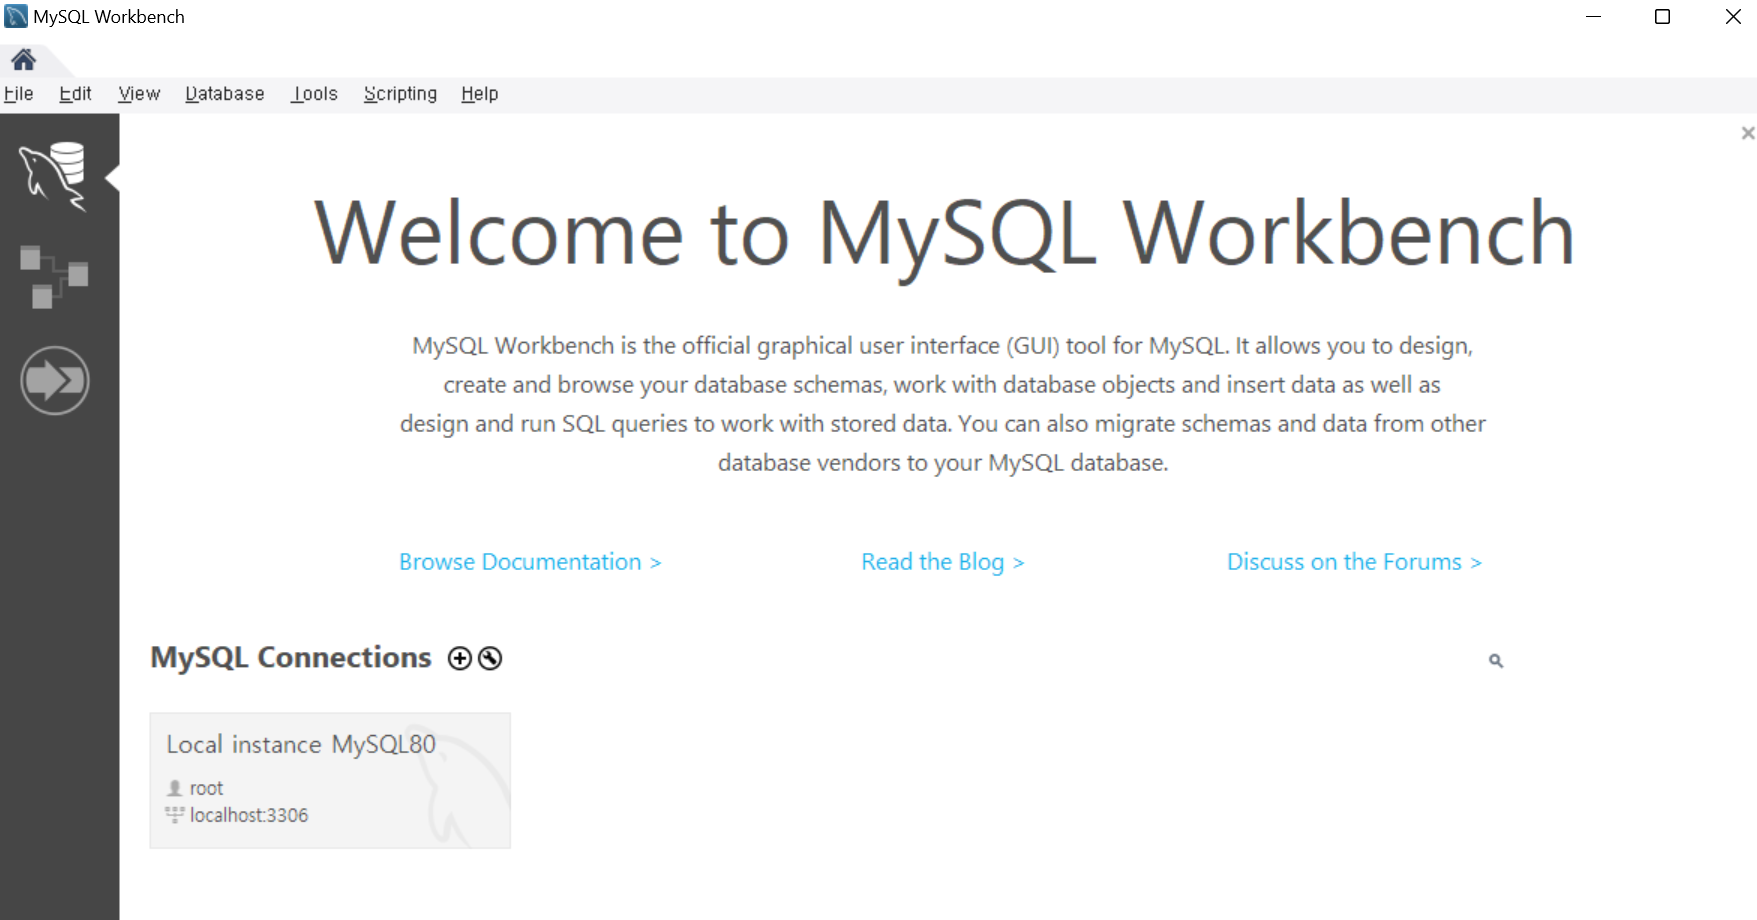Dismiss the welcome panel with the X
1757x920 pixels.
click(x=1746, y=132)
